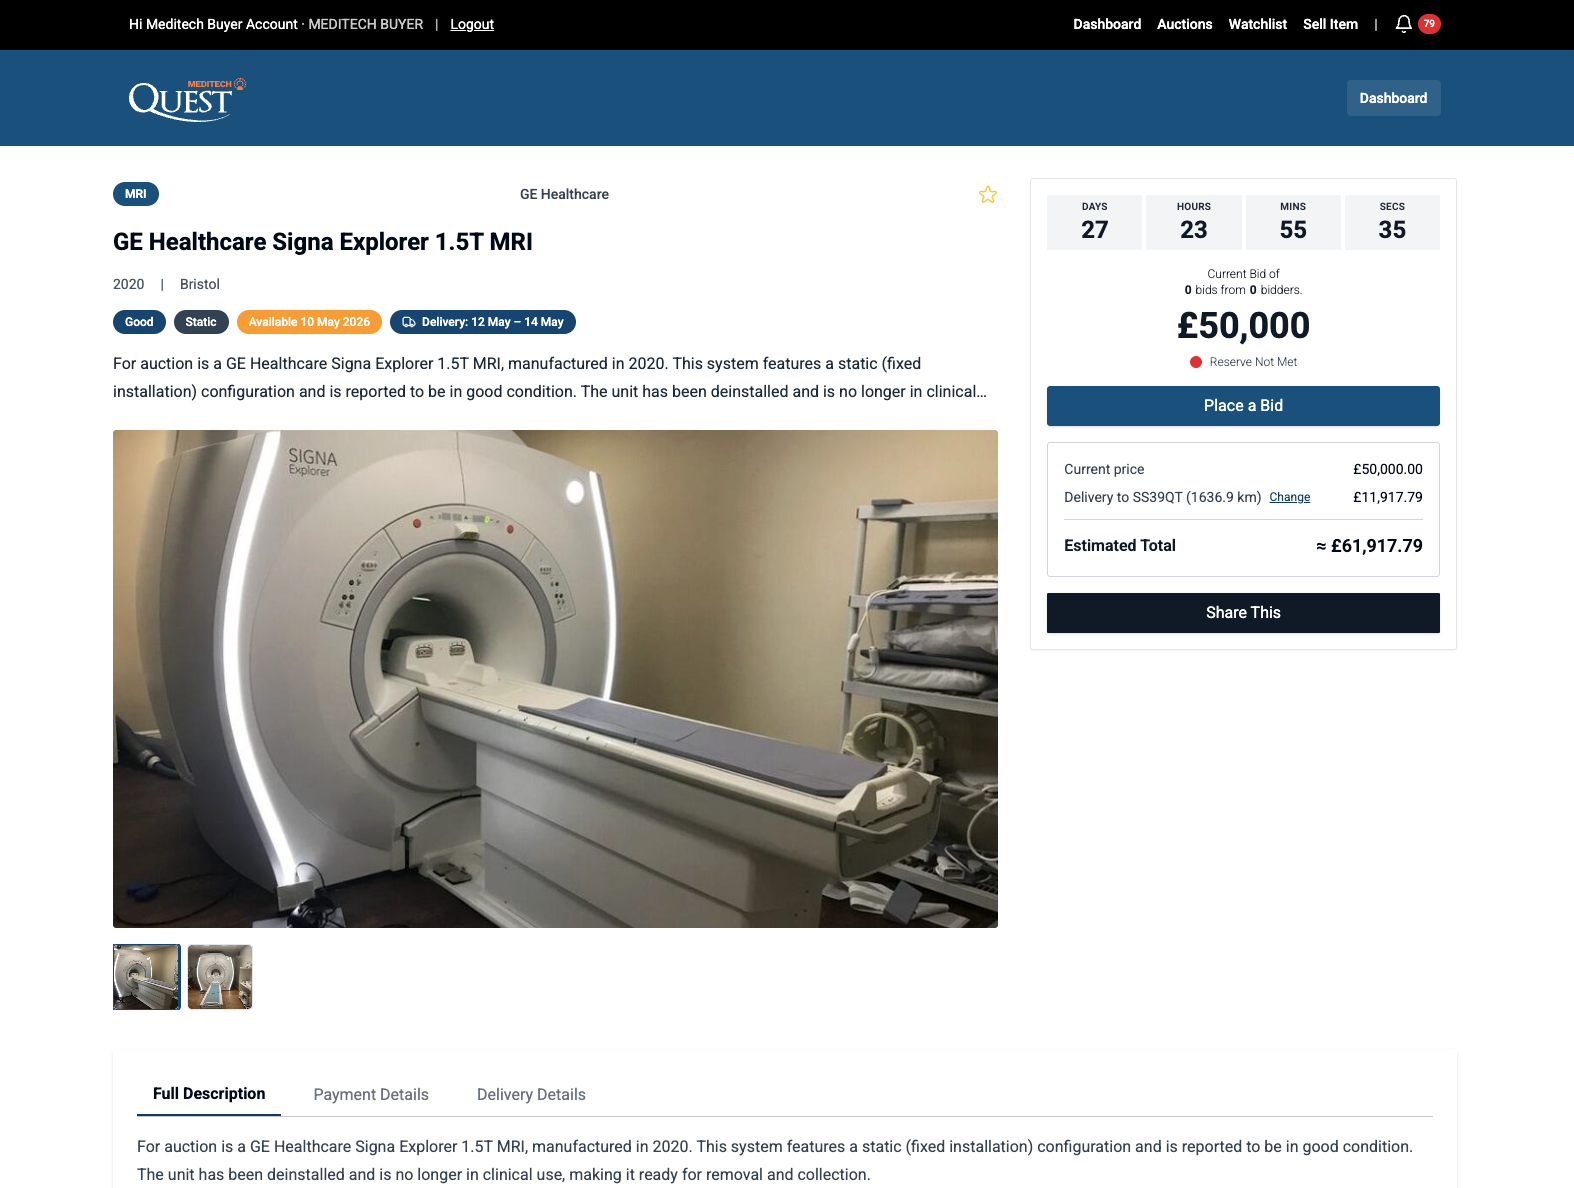Click the Available 10 May 2026 badge

click(309, 322)
